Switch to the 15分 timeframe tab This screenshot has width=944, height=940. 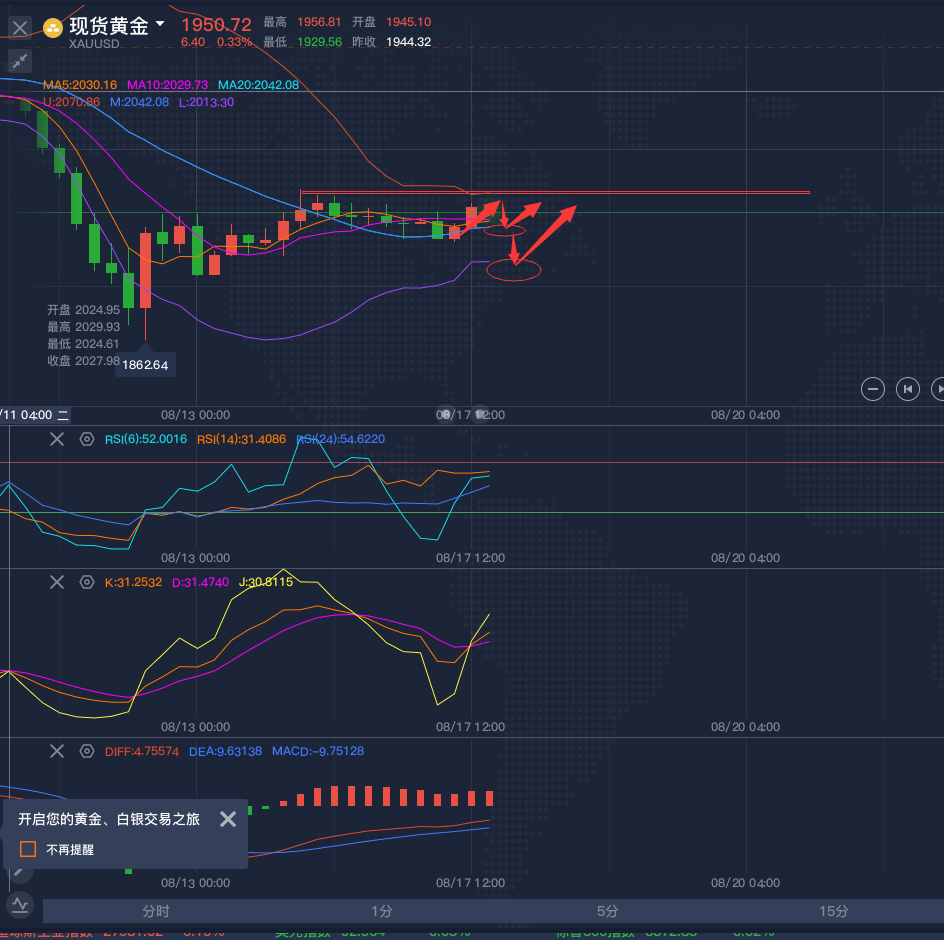(833, 911)
